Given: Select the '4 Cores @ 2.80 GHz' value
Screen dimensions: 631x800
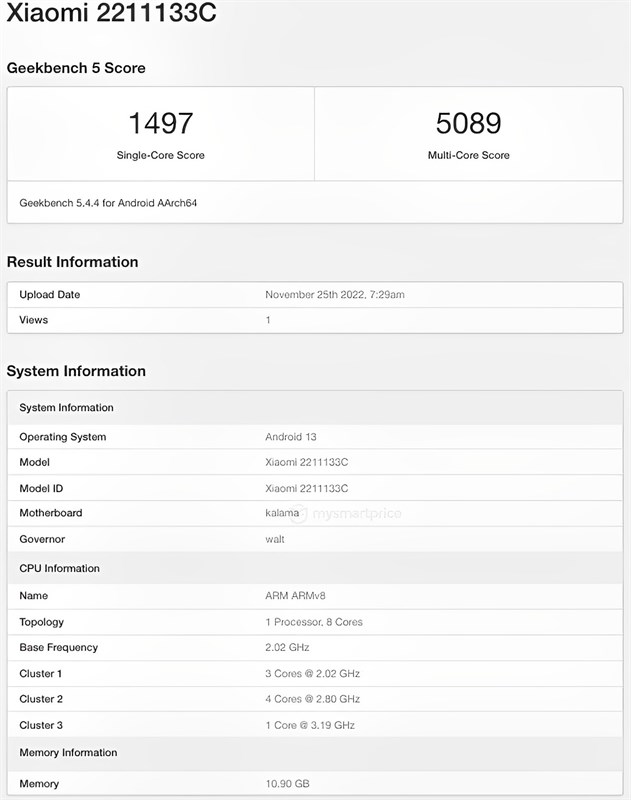Looking at the screenshot, I should 313,699.
